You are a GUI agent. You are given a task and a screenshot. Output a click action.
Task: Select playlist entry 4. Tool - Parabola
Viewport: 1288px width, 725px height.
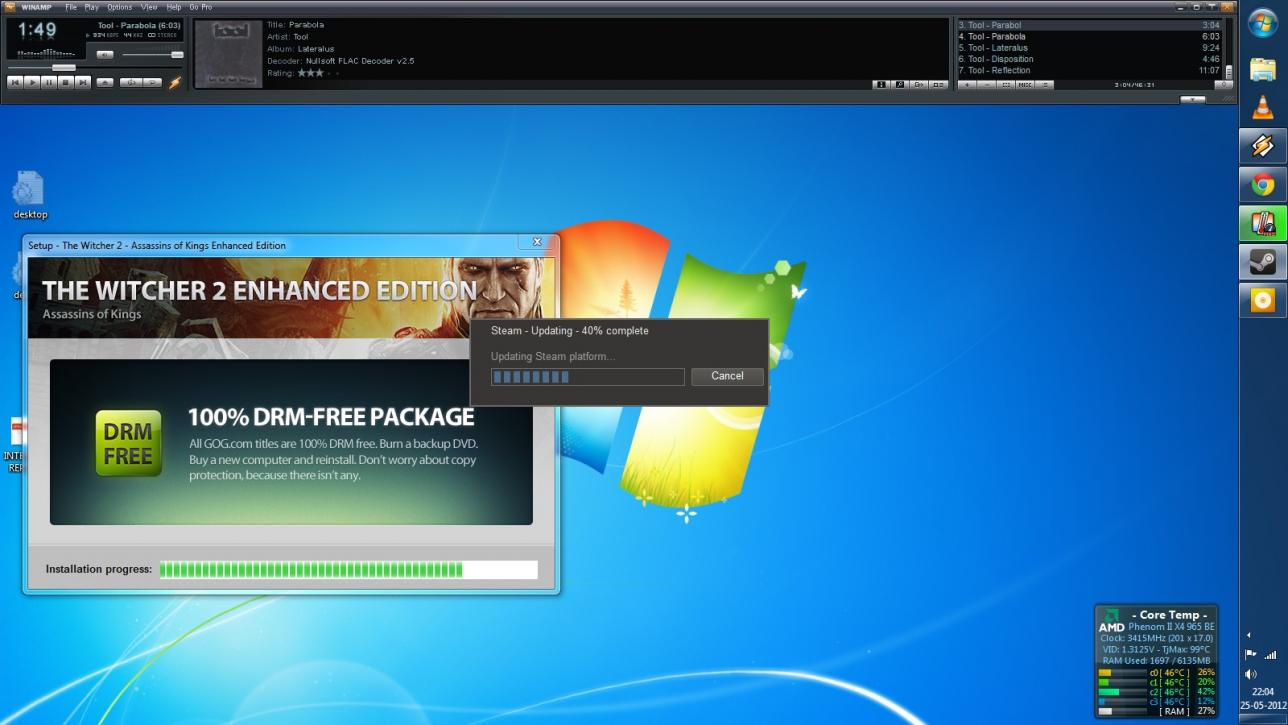tap(1089, 36)
